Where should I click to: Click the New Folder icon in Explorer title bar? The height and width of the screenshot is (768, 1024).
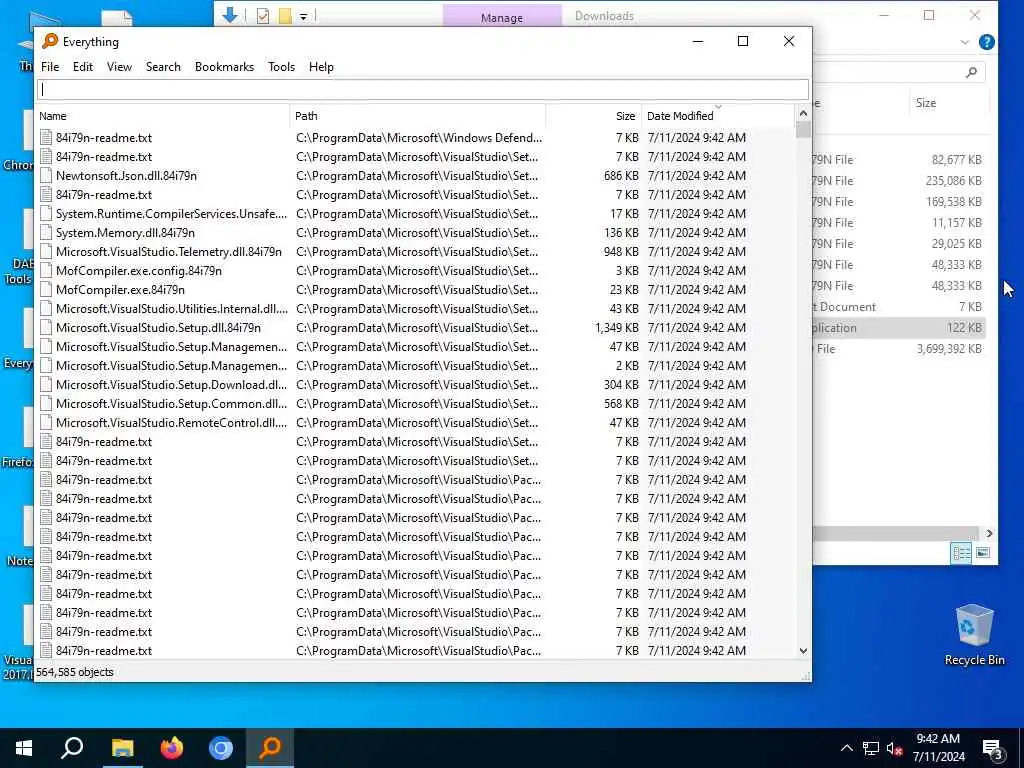(285, 16)
